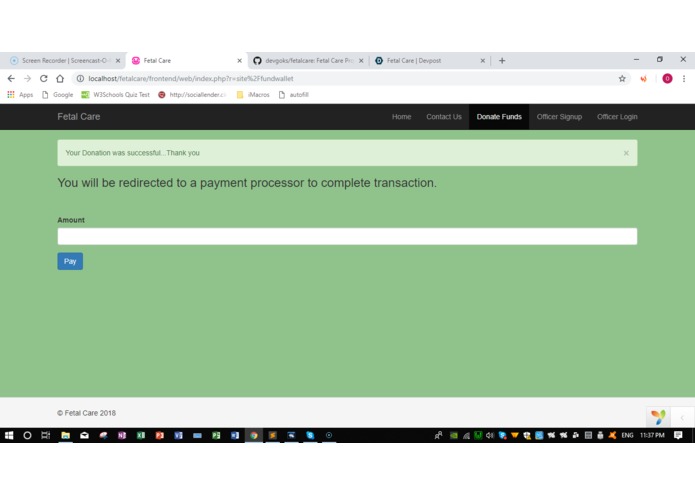Click the 11:37 PM clock
The height and width of the screenshot is (494, 695).
[x=652, y=435]
